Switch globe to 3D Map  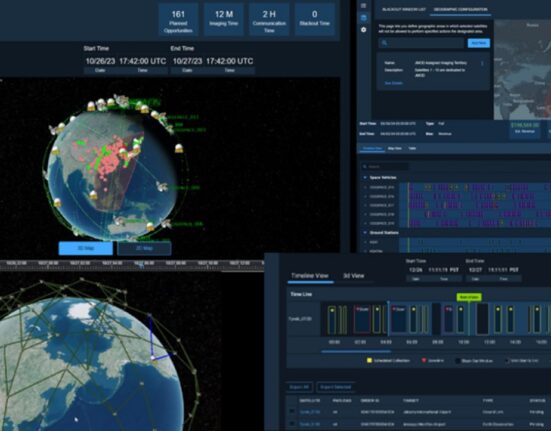coord(85,248)
